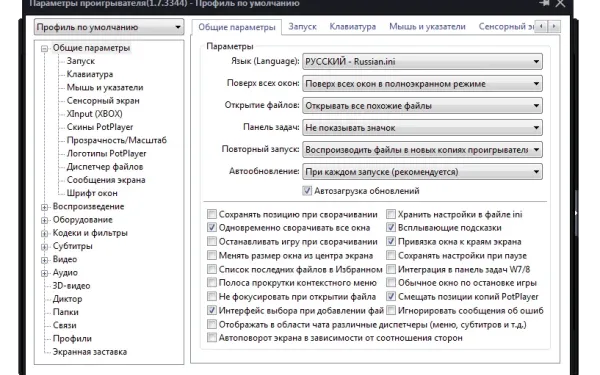The height and width of the screenshot is (375, 600).
Task: Enable 'Игнорировать сообщения об ошиб' checkbox
Action: 391,310
